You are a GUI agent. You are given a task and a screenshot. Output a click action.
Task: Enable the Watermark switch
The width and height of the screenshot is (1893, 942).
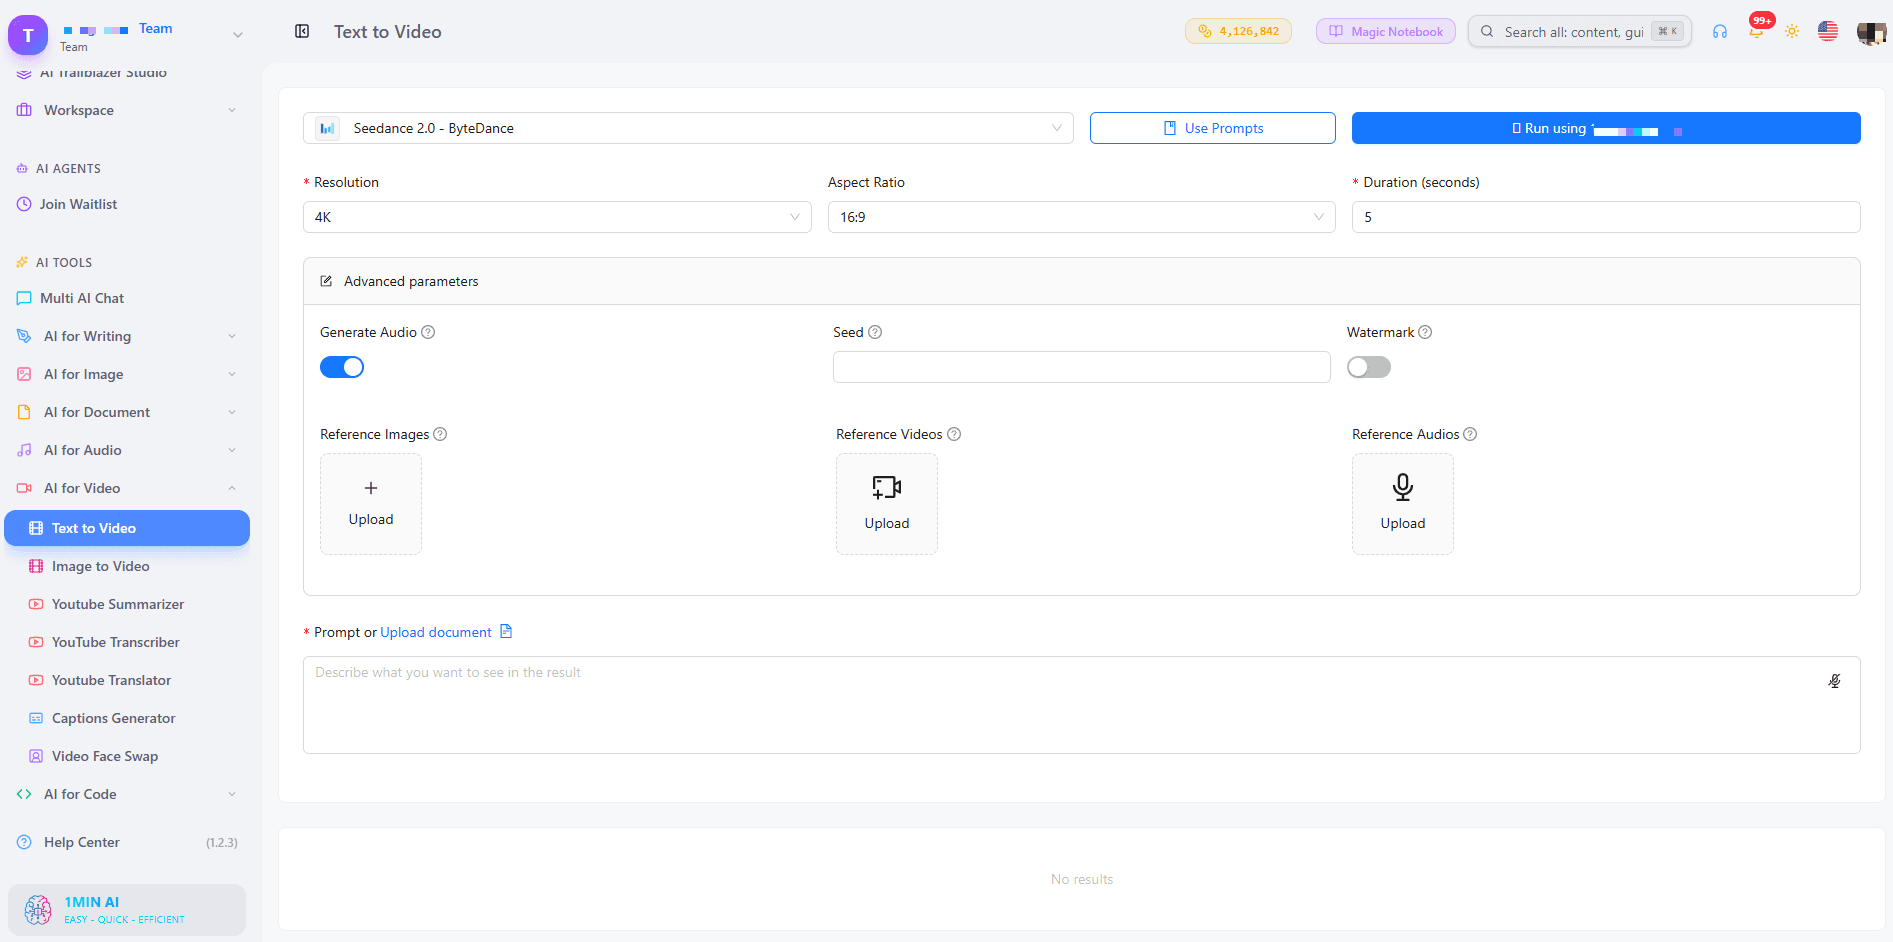coord(1369,367)
